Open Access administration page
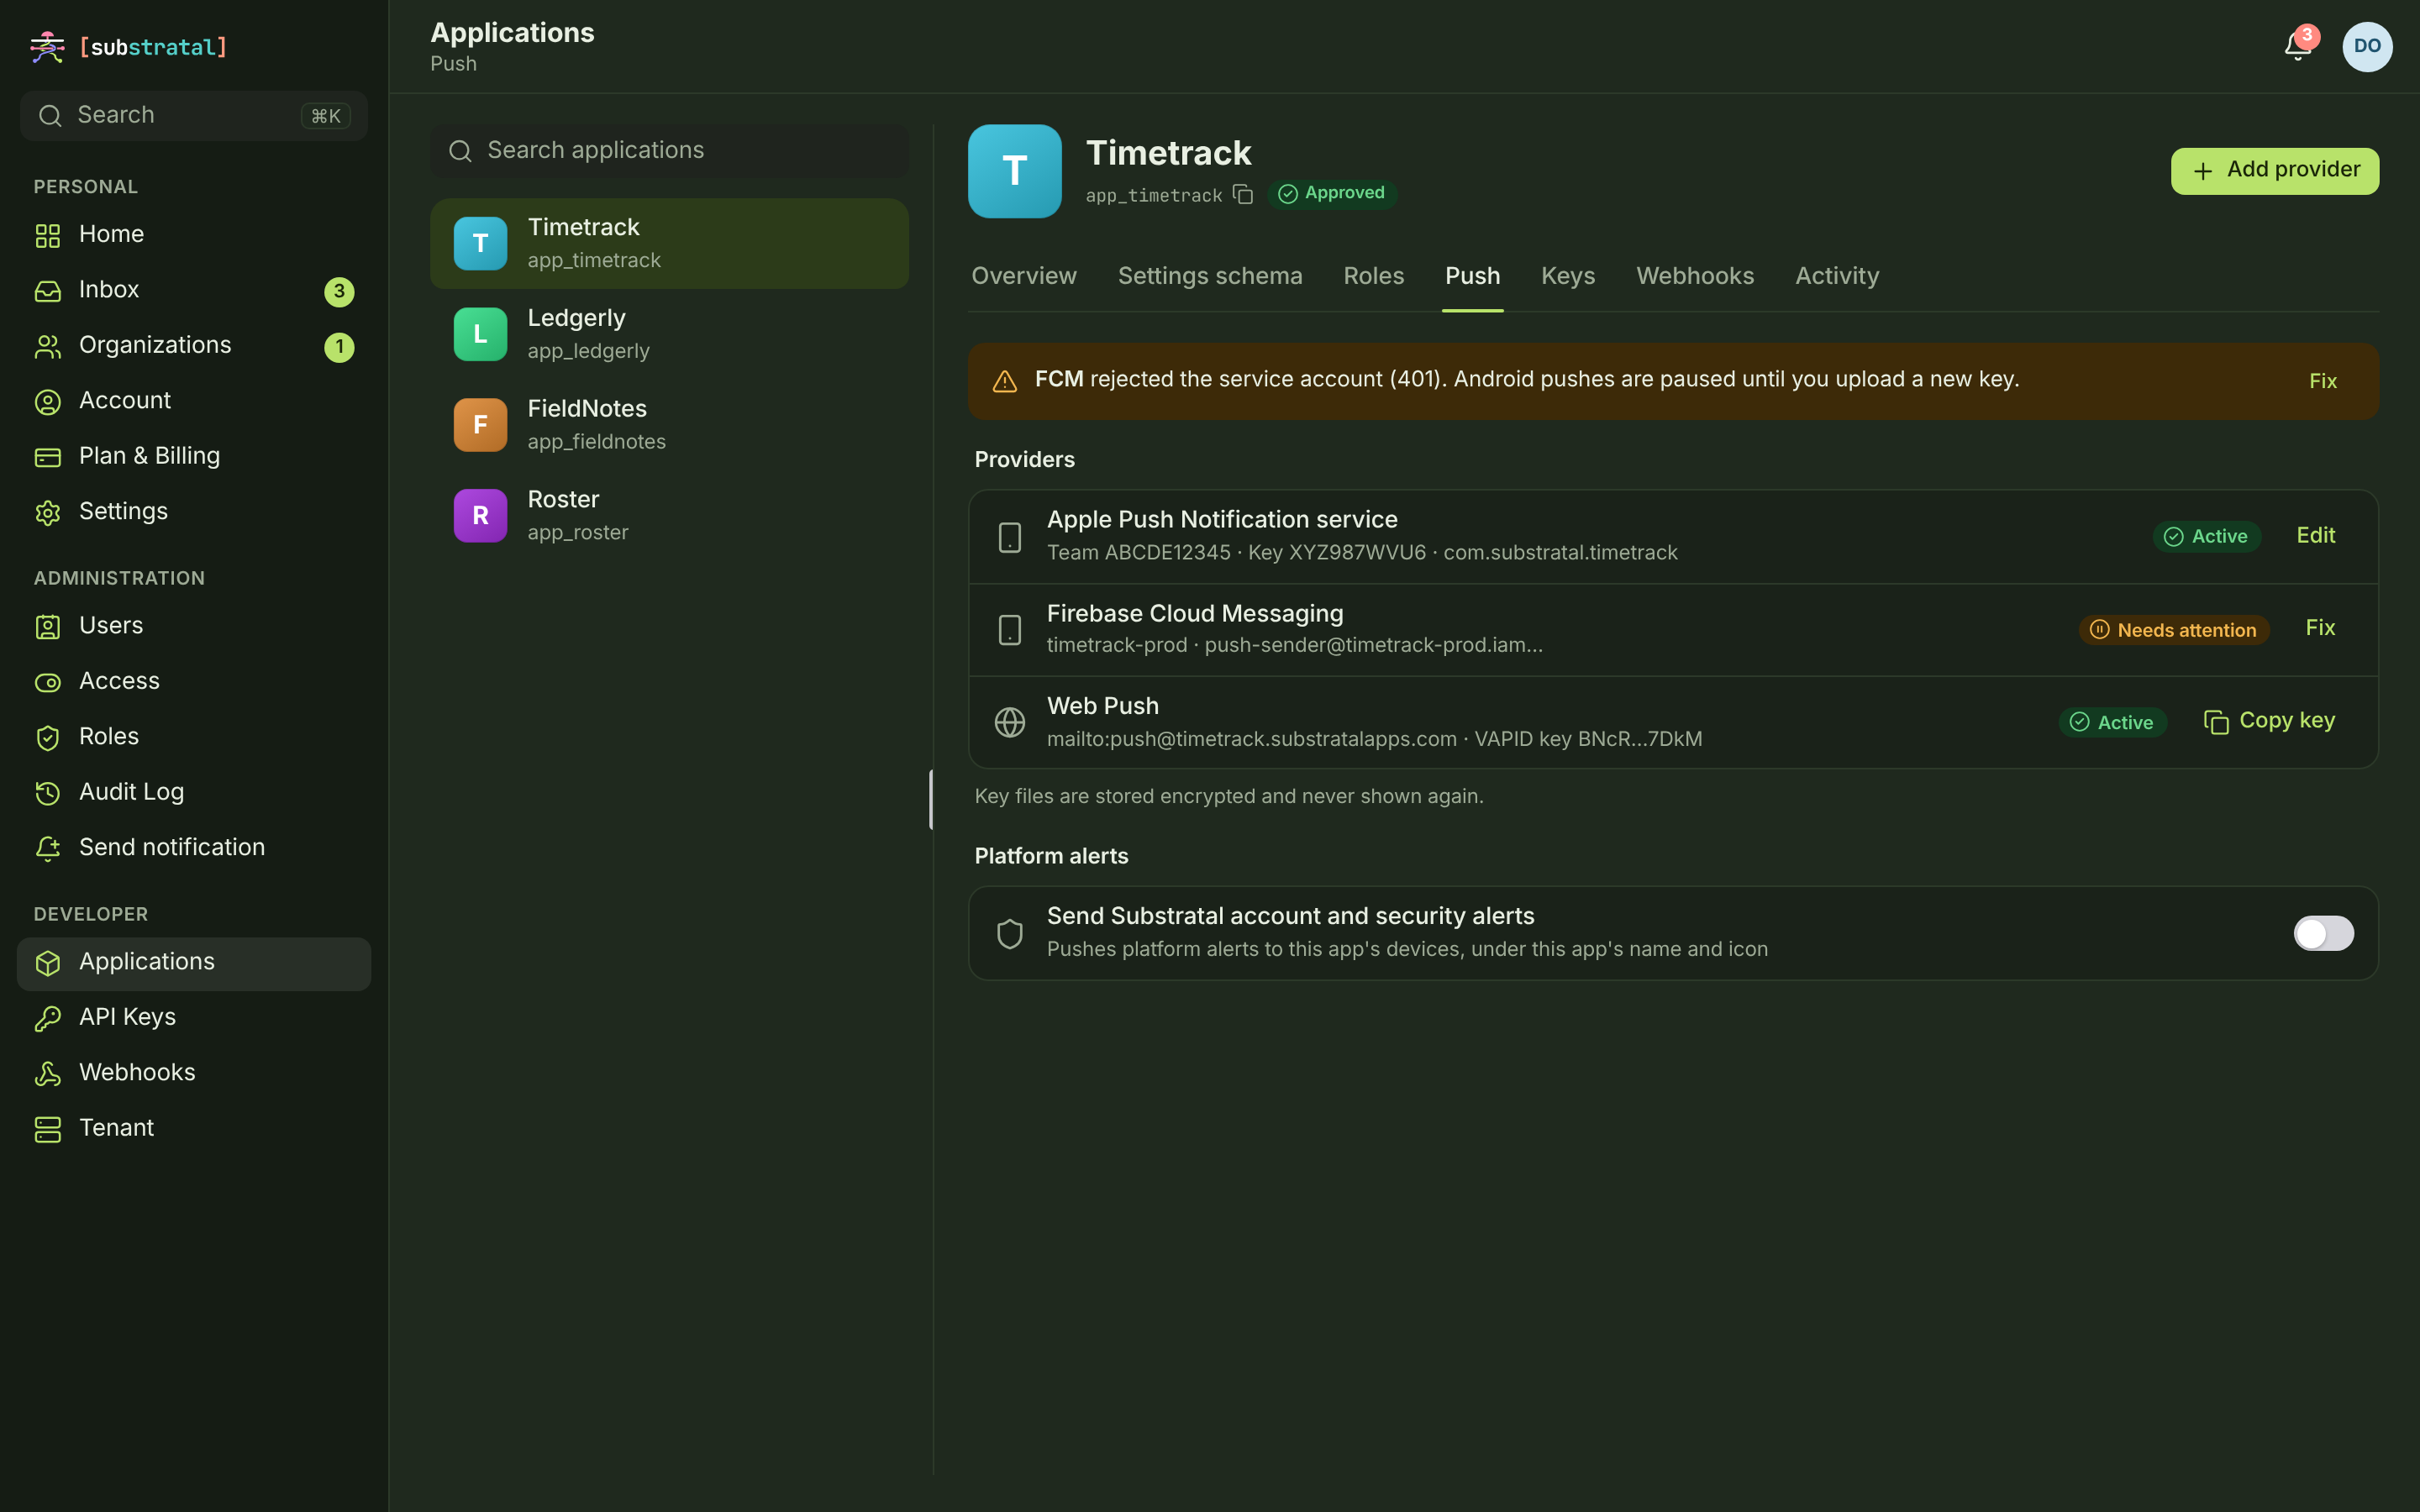Viewport: 2420px width, 1512px height. tap(194, 681)
